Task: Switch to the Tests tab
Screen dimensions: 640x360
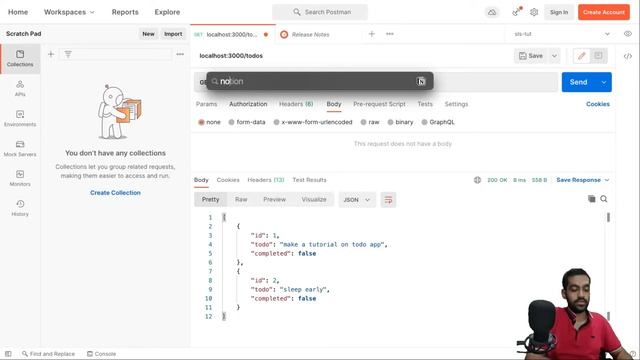Action: (425, 104)
